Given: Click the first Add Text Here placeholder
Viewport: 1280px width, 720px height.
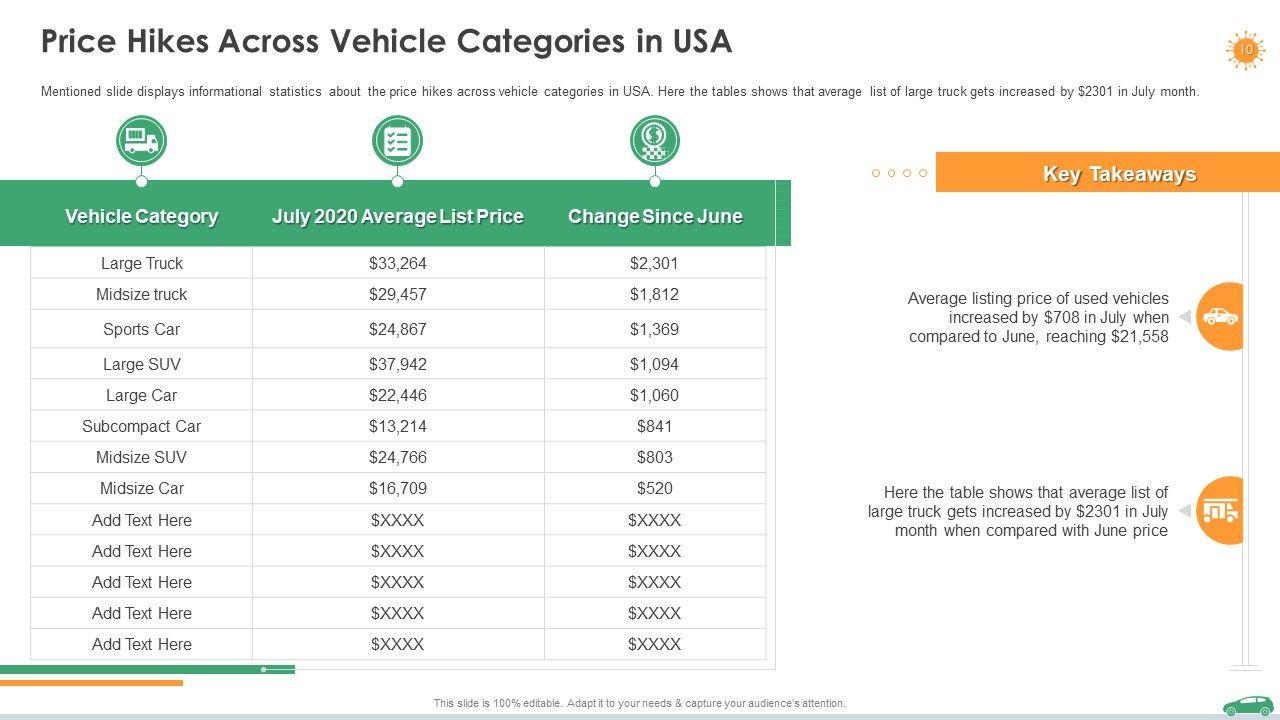Looking at the screenshot, I should (142, 521).
